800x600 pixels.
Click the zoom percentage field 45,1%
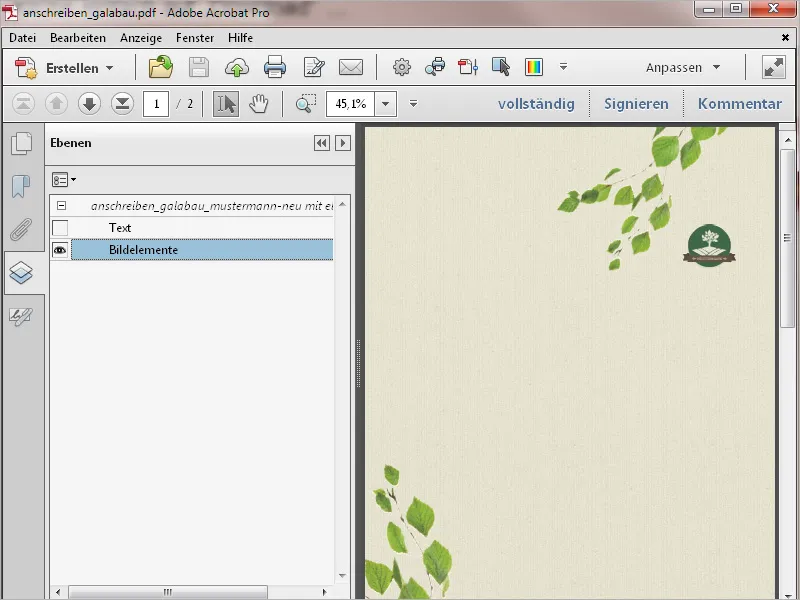tap(351, 104)
